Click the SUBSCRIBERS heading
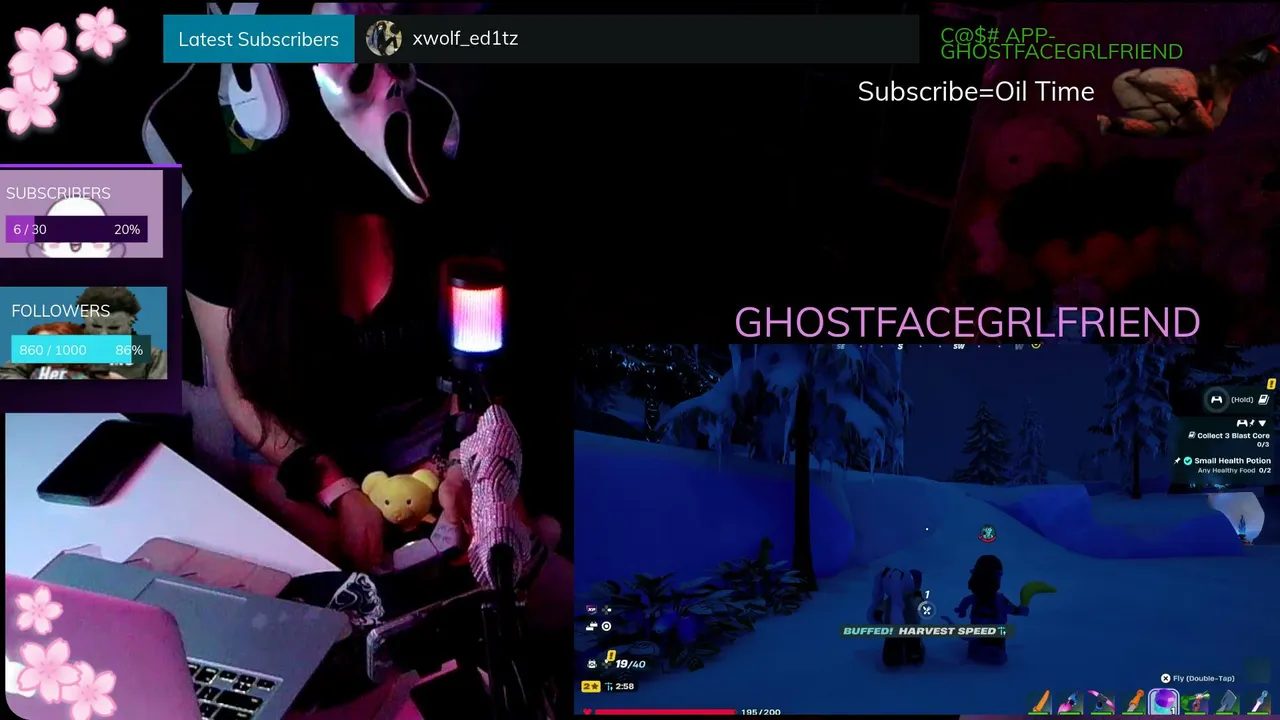1280x720 pixels. (x=58, y=193)
